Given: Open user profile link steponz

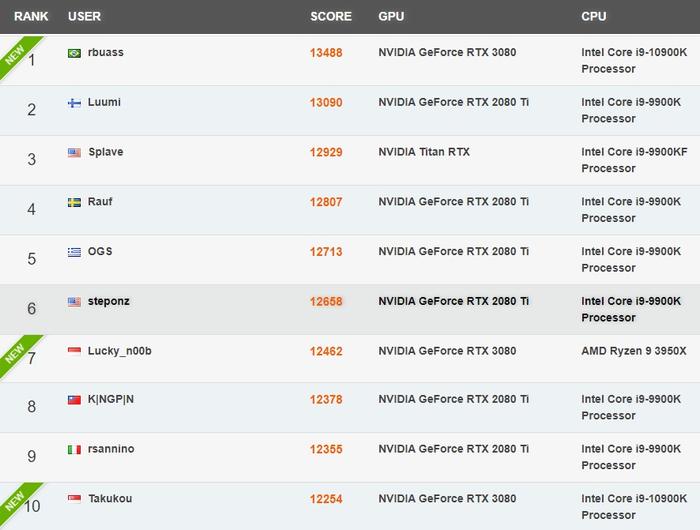Looking at the screenshot, I should pos(108,301).
